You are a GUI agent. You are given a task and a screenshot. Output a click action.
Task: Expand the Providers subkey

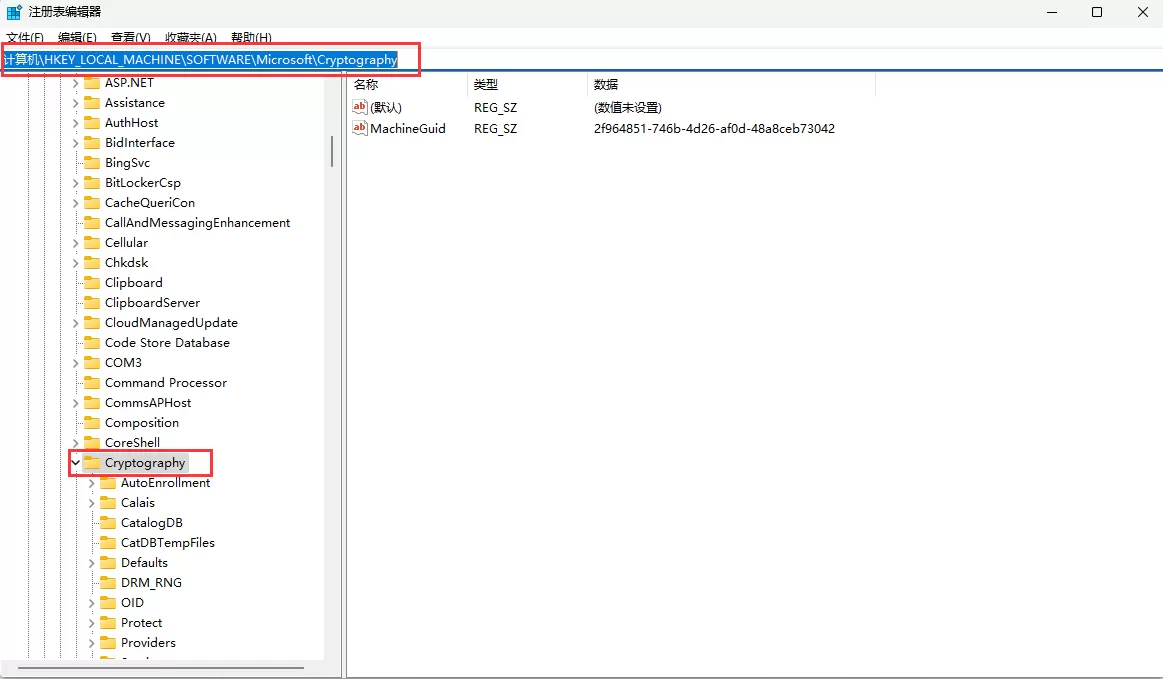[91, 643]
